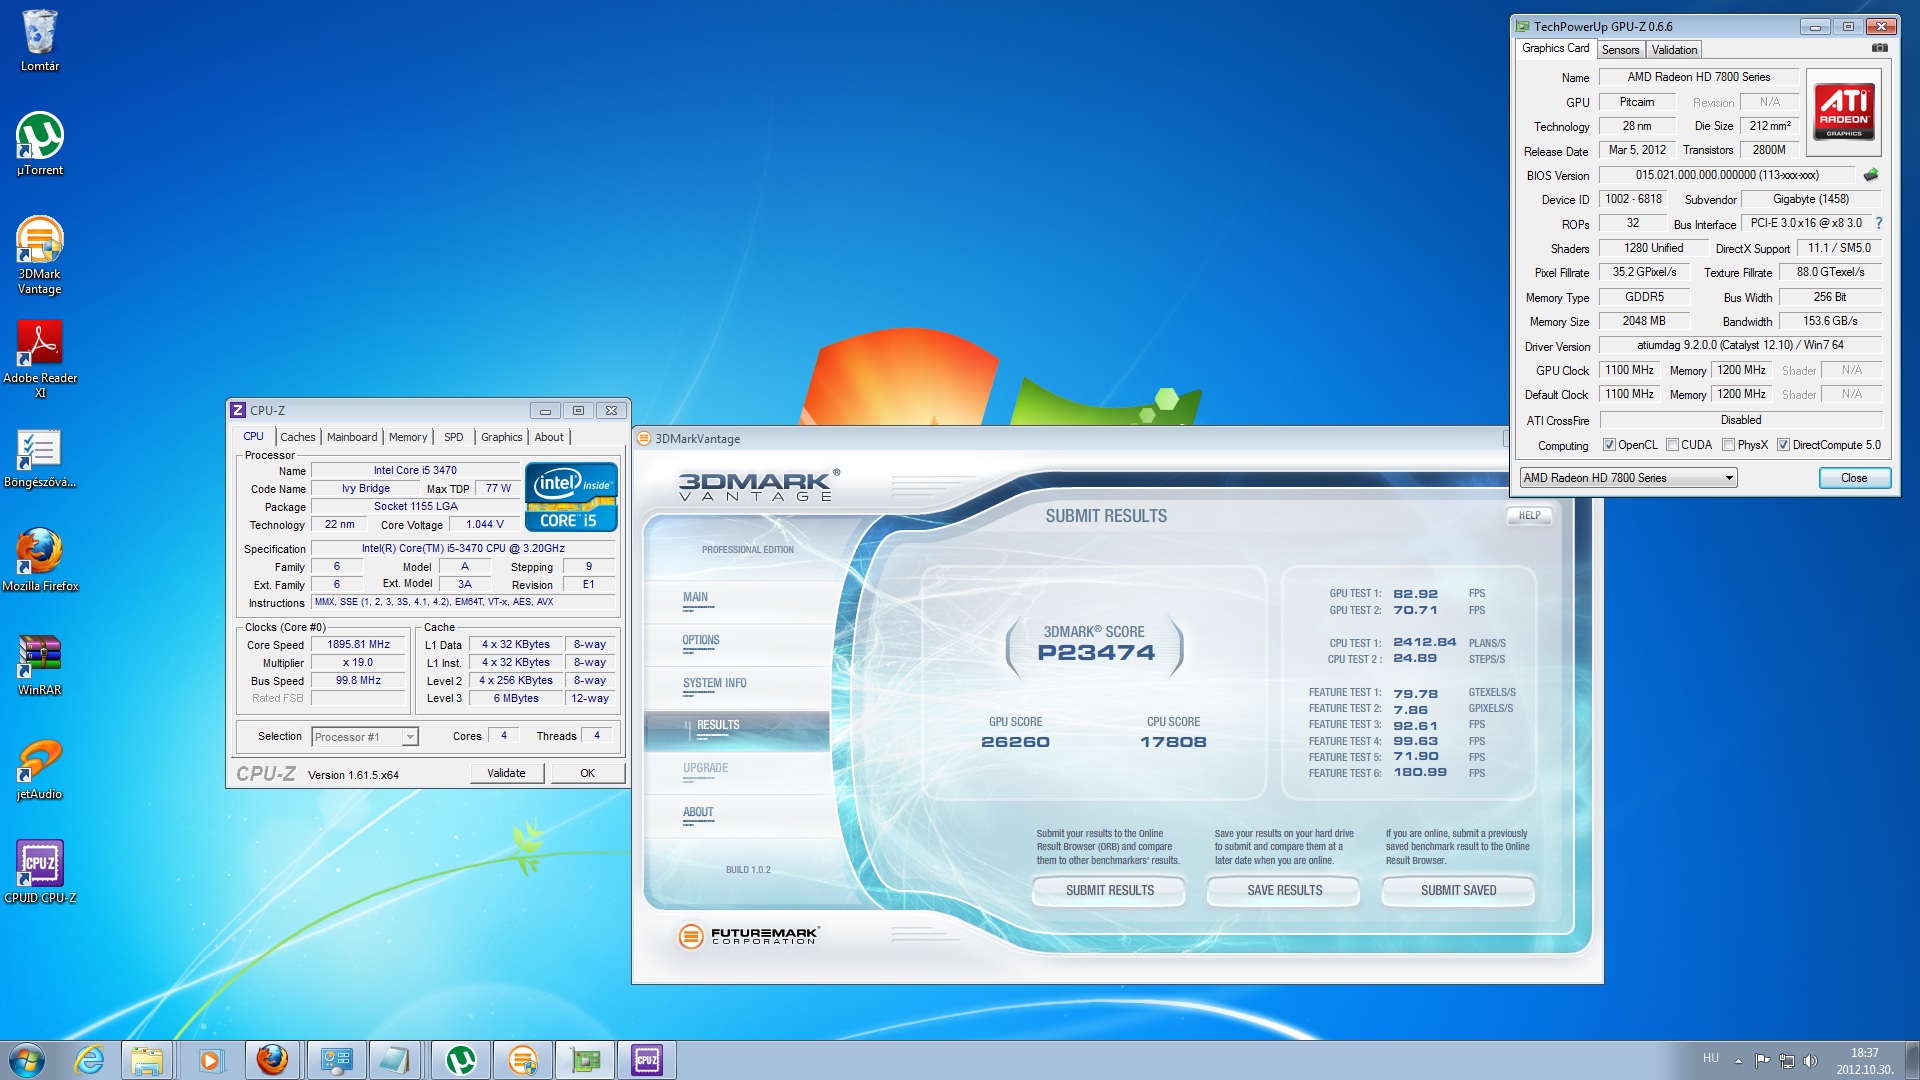Open the Lomtár recycle bin icon
This screenshot has height=1080, width=1920.
[40, 41]
